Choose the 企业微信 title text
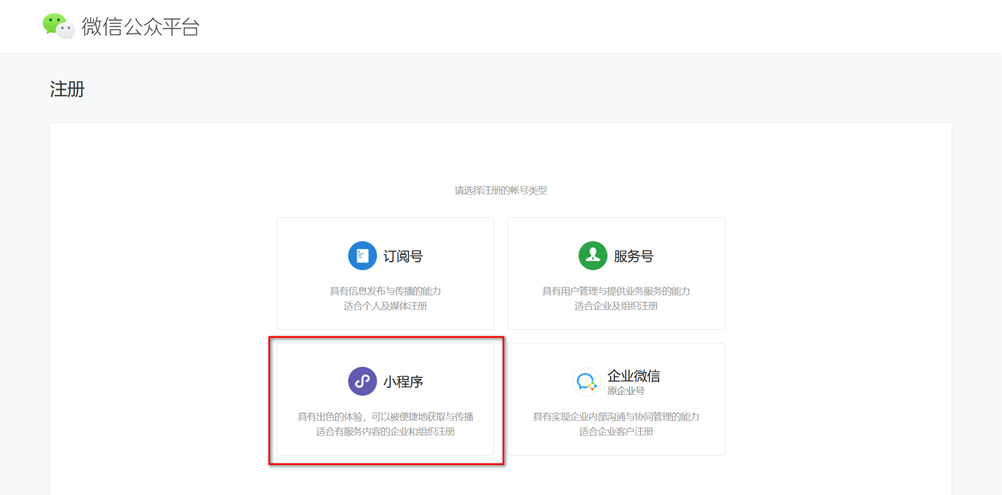This screenshot has height=495, width=1002. click(633, 376)
